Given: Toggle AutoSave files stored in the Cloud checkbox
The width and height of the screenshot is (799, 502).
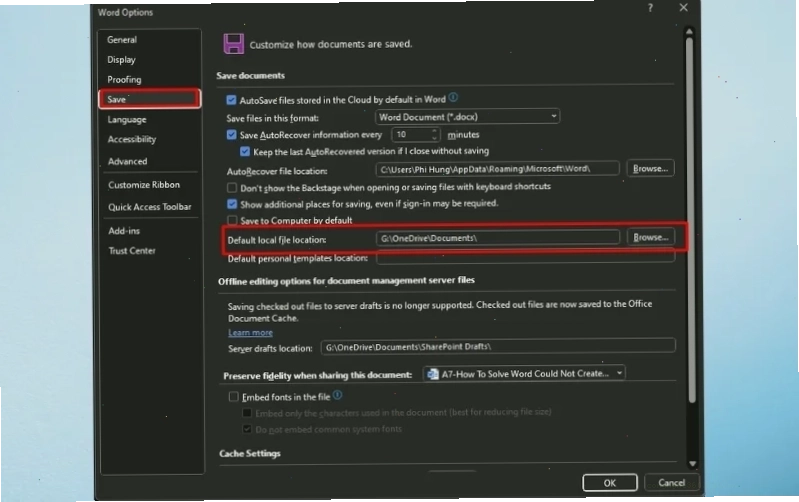Looking at the screenshot, I should (x=231, y=100).
